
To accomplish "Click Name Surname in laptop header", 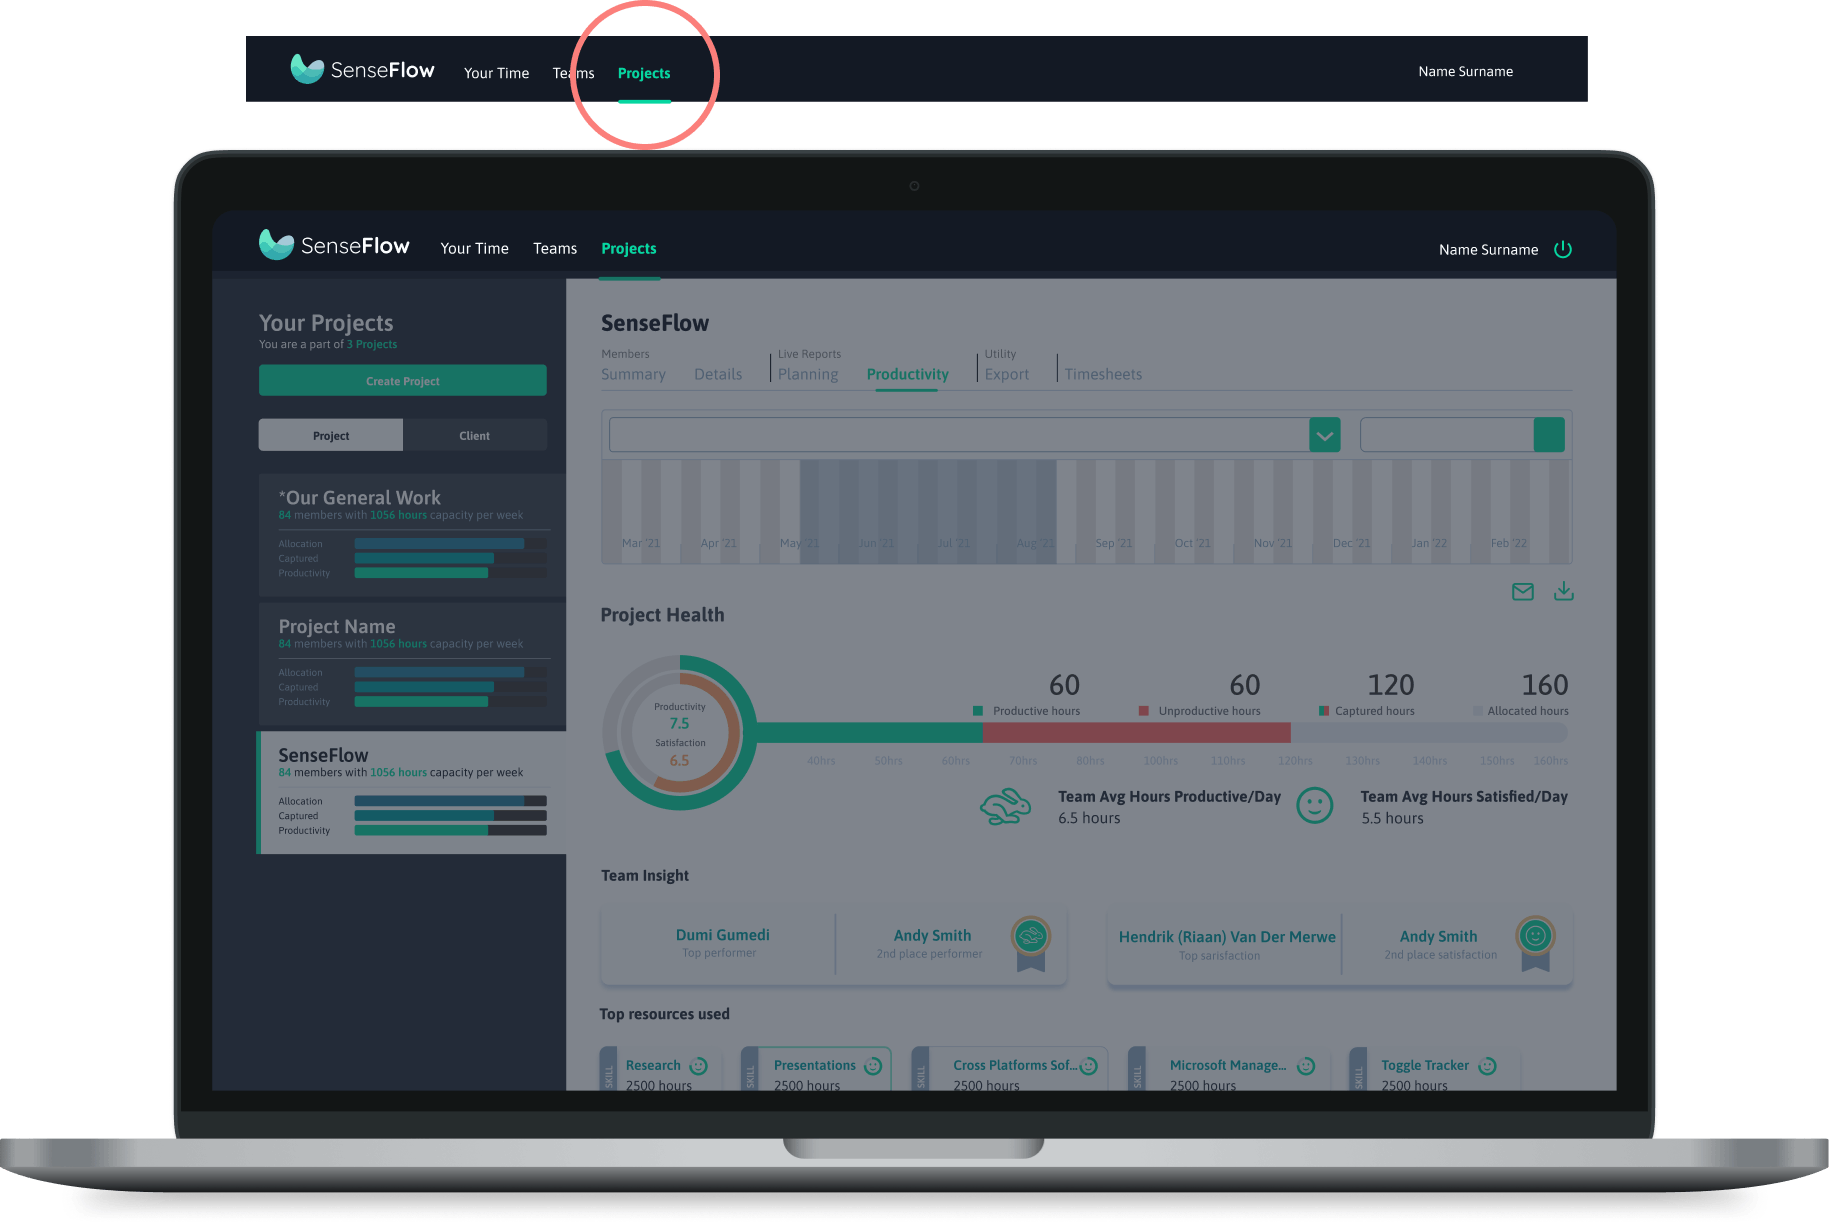I will point(1489,250).
